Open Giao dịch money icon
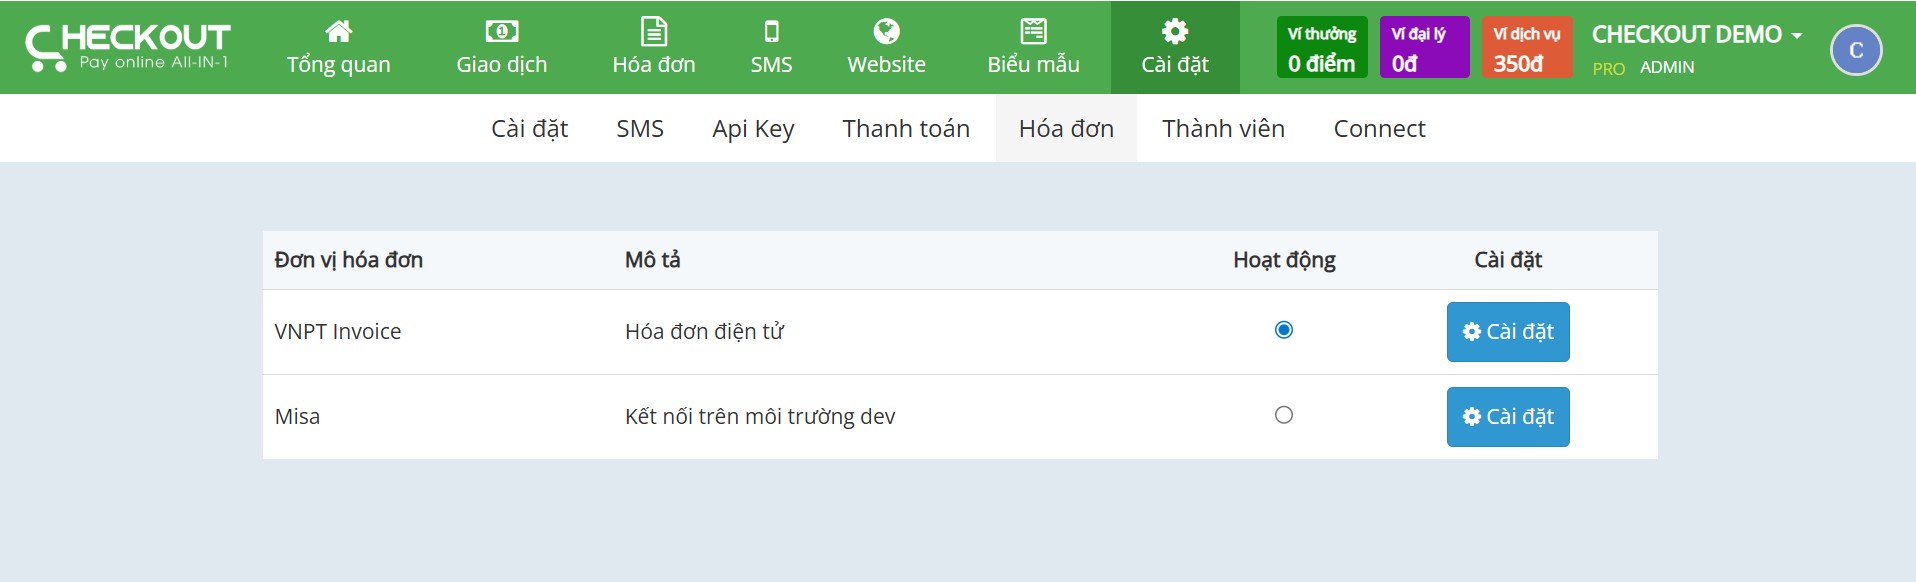The height and width of the screenshot is (582, 1916). pos(501,32)
